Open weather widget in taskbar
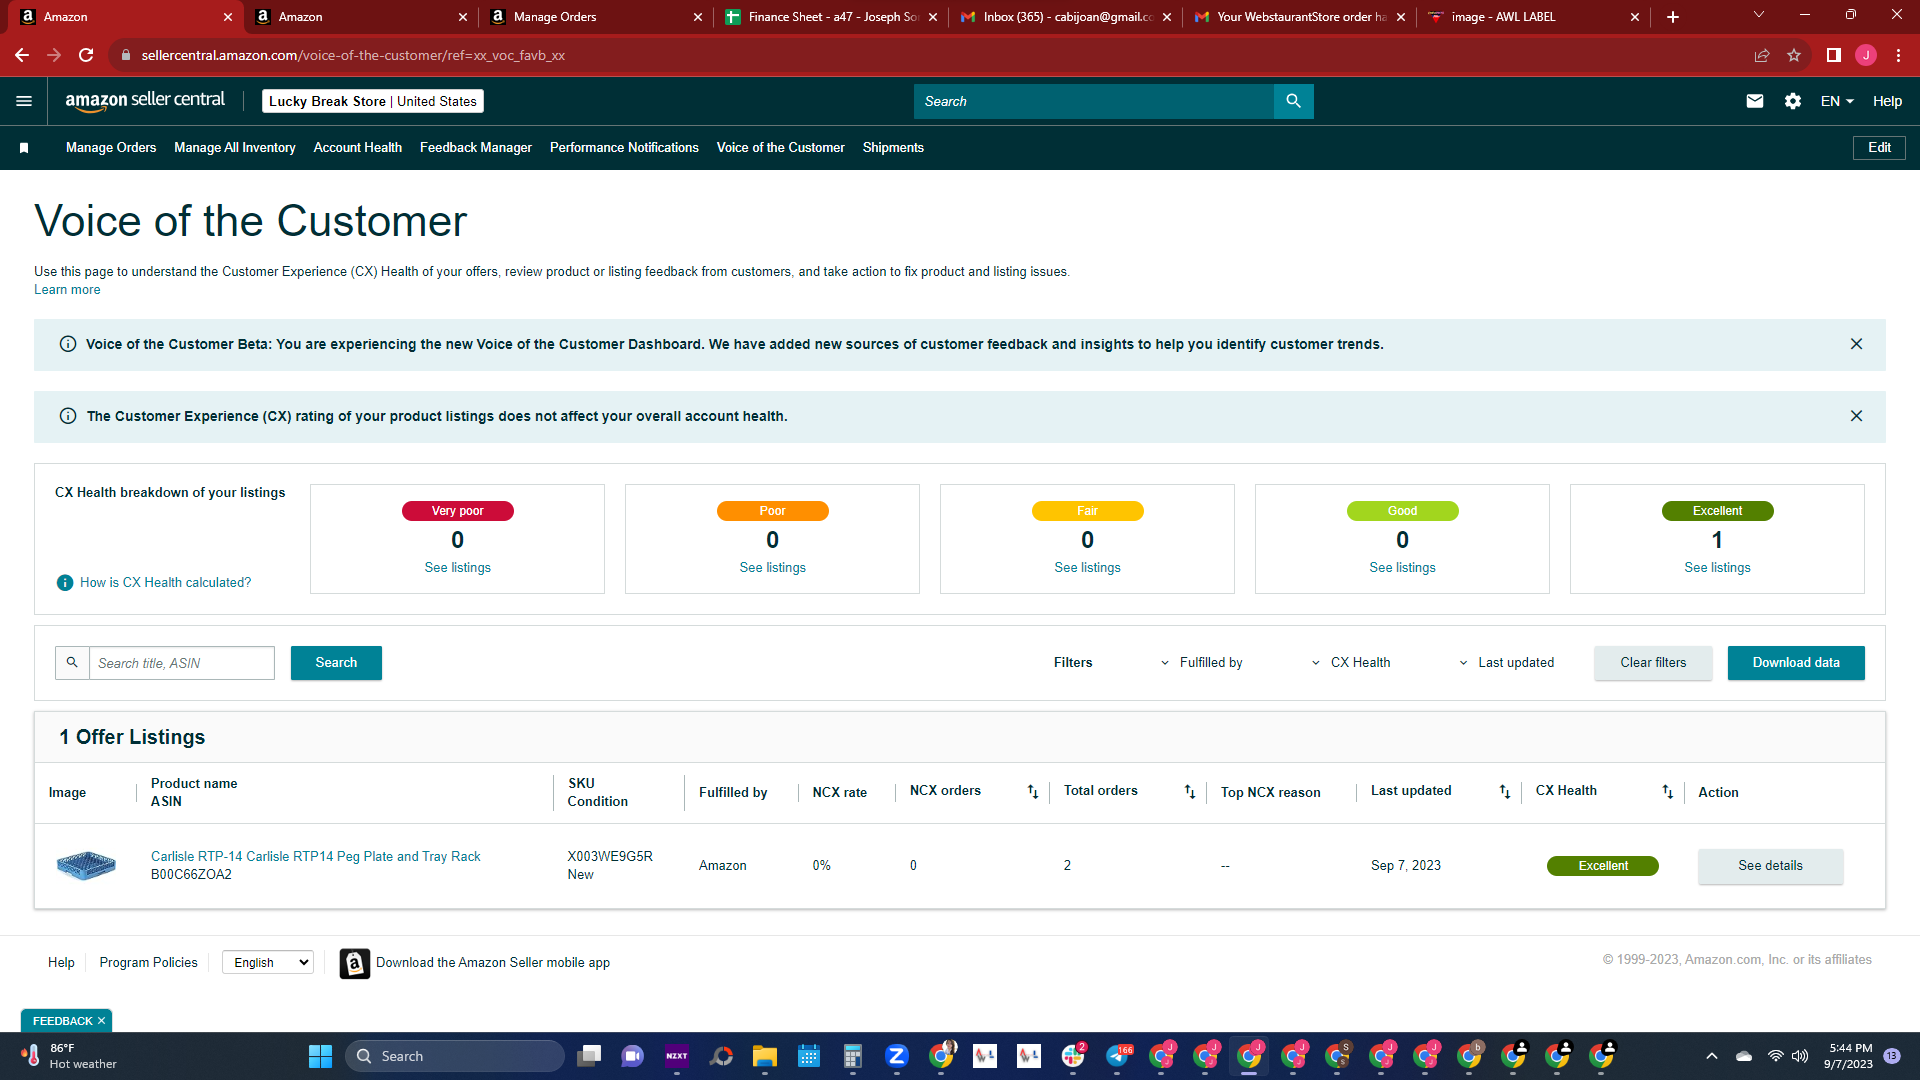 click(x=68, y=1056)
